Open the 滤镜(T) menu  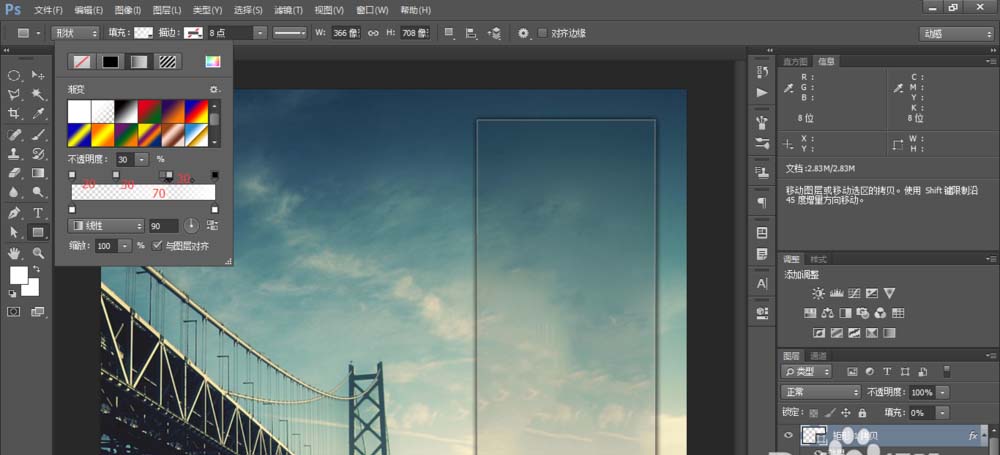(x=288, y=10)
